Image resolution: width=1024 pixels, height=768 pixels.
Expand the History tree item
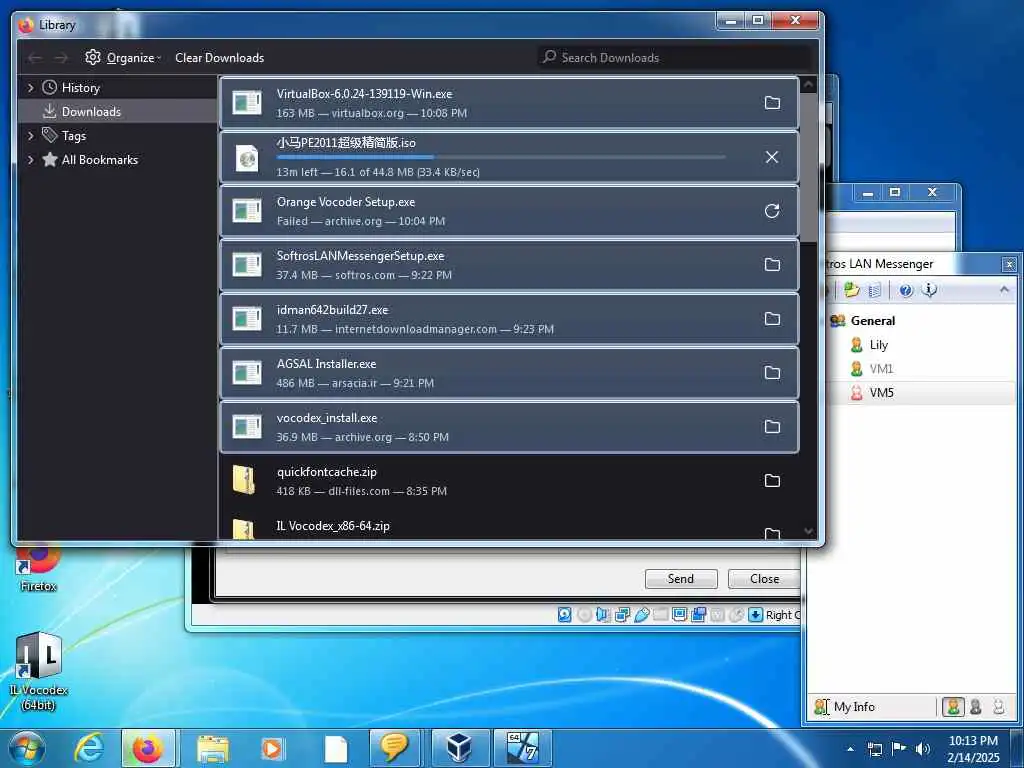point(30,88)
